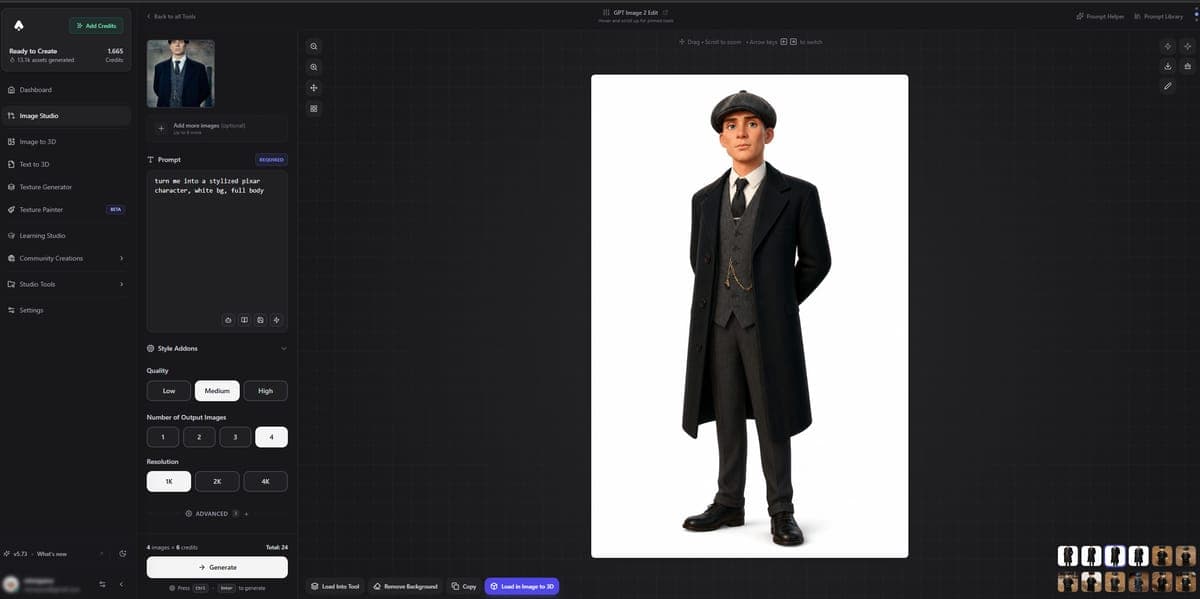
Task: Click Remove Background button
Action: tap(405, 586)
